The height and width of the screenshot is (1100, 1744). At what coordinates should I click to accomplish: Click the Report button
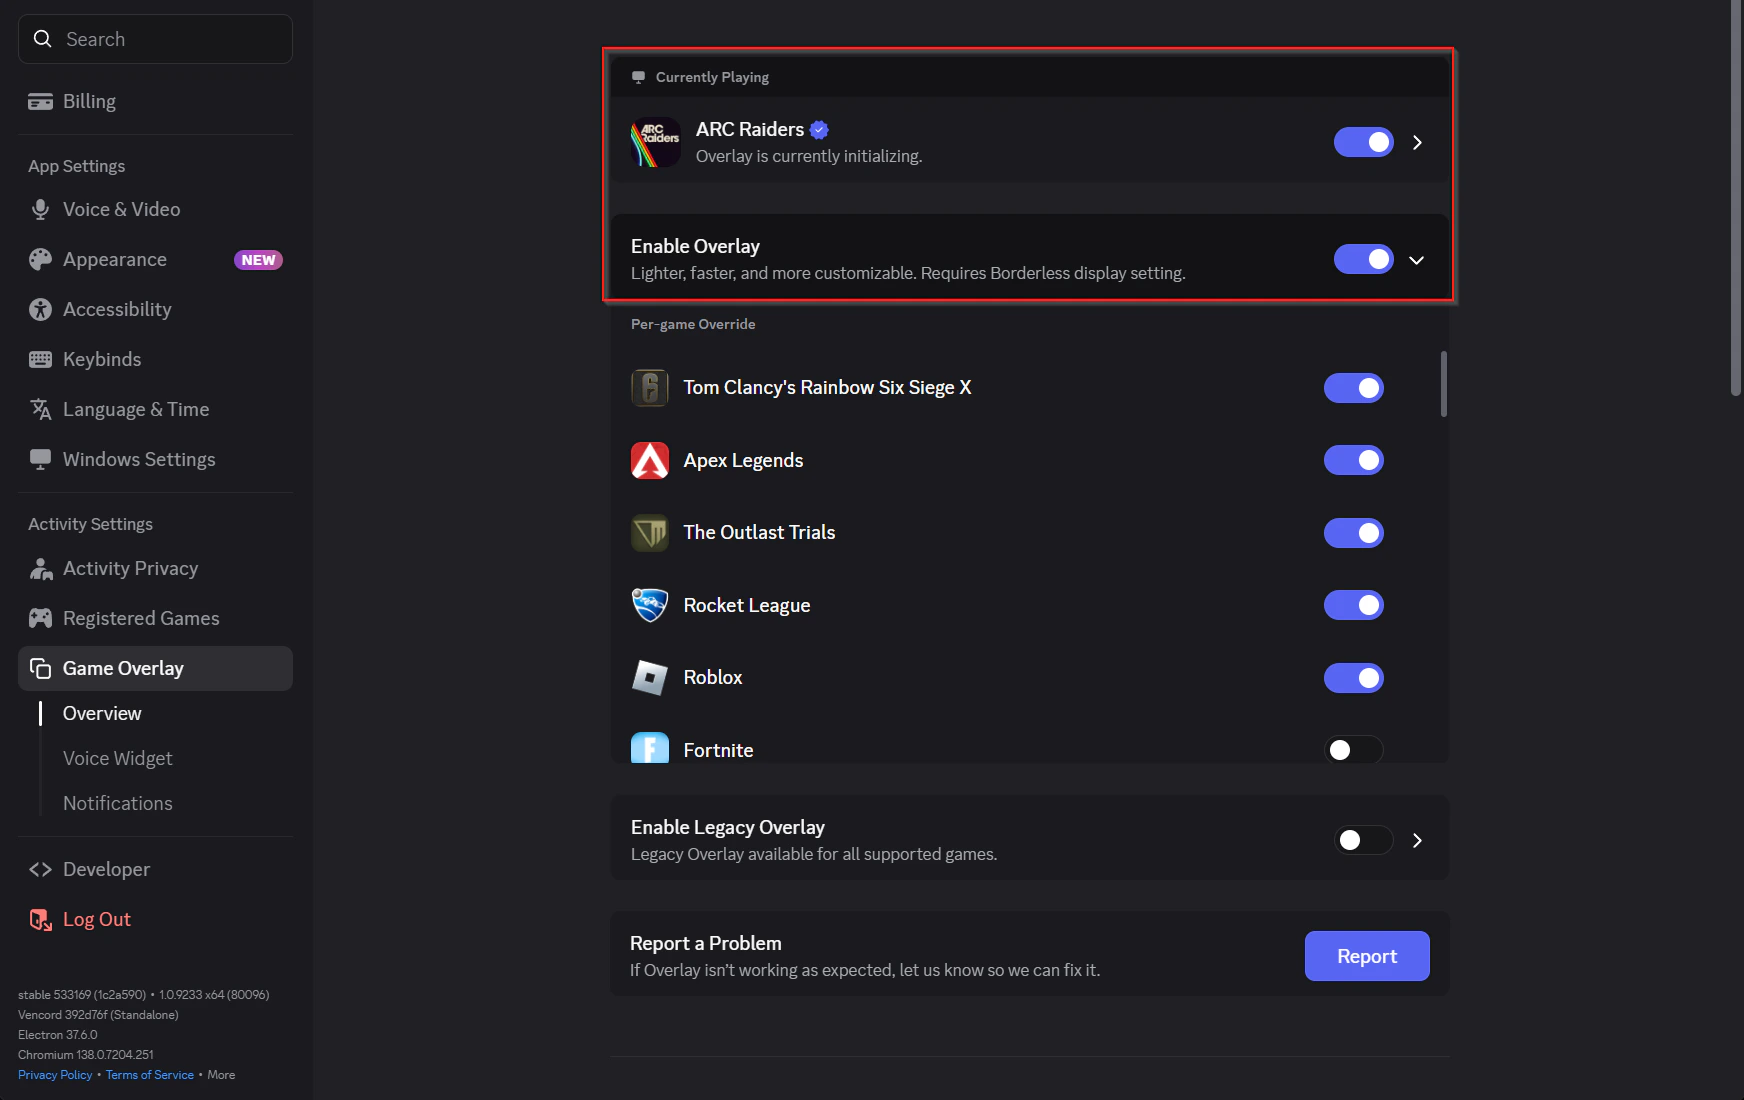(1367, 956)
